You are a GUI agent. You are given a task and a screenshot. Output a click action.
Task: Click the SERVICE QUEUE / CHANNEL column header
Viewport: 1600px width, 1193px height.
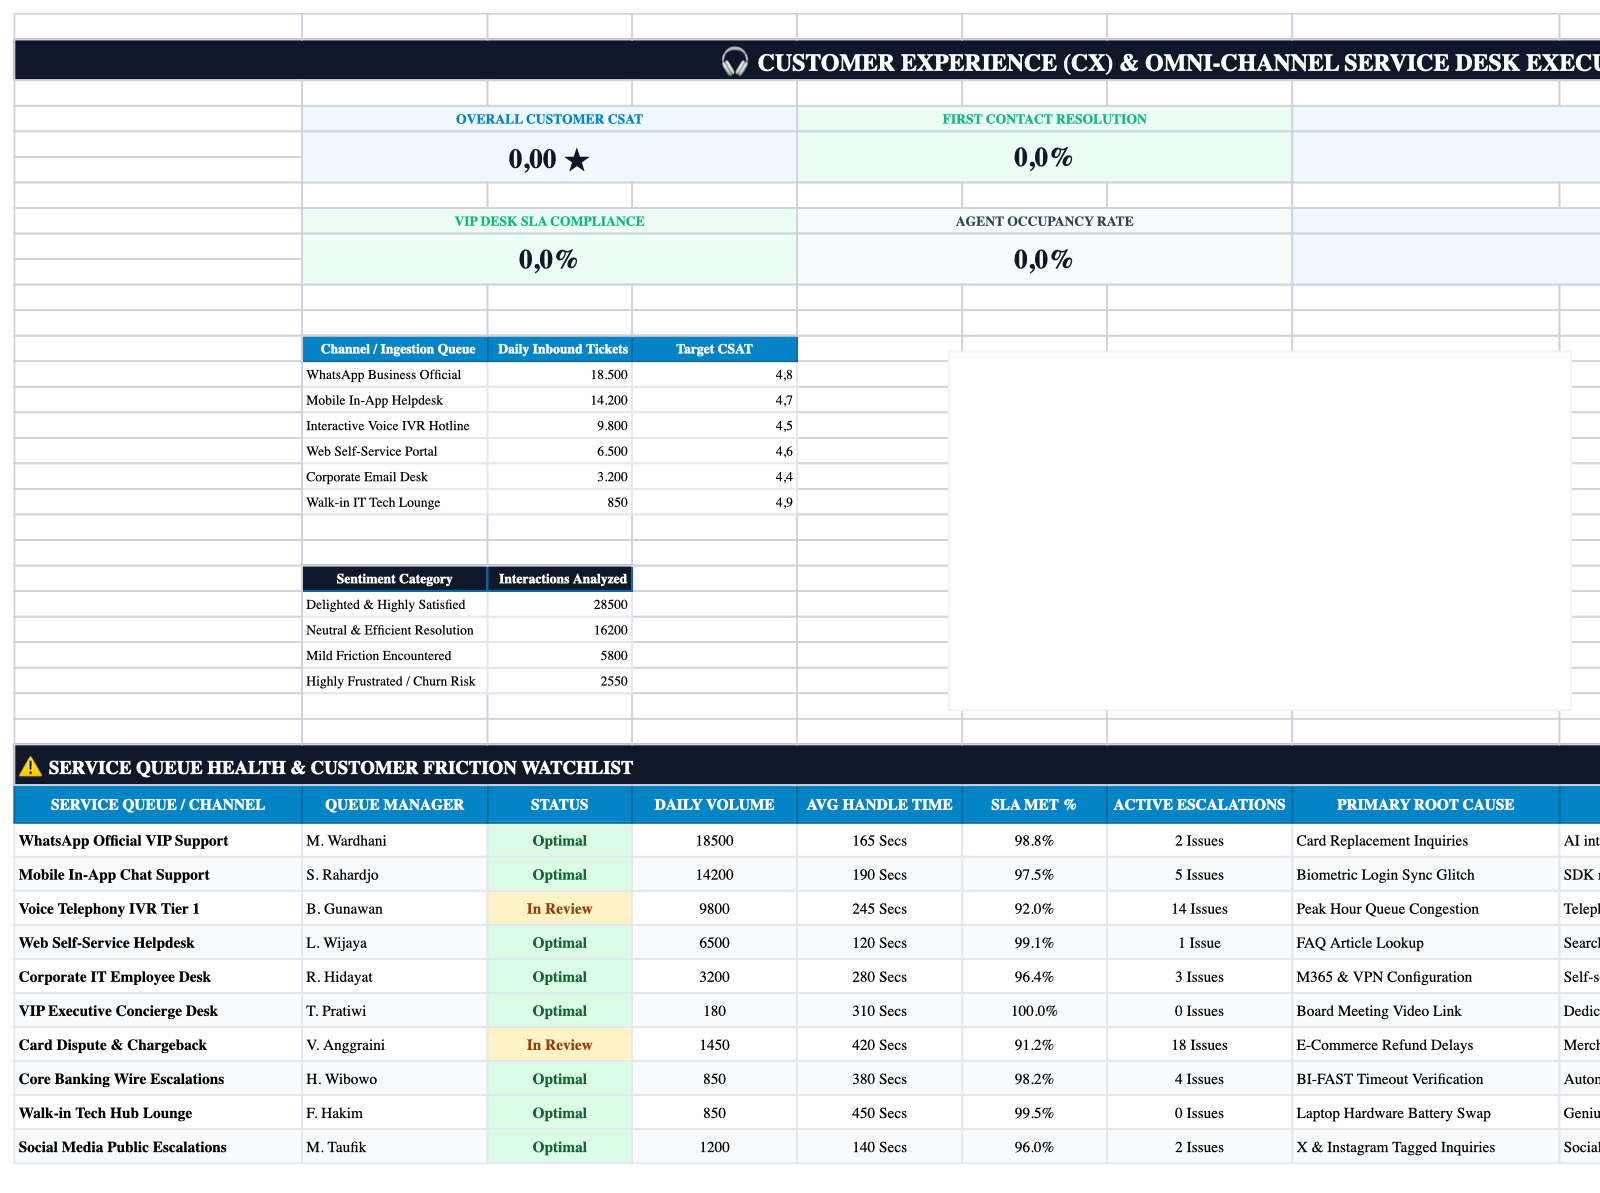point(158,805)
